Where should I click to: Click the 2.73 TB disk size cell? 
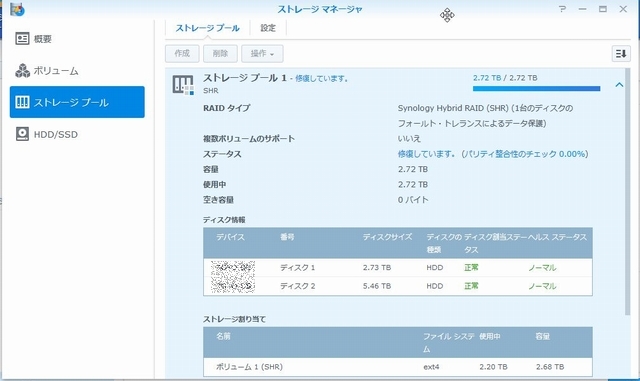(377, 267)
